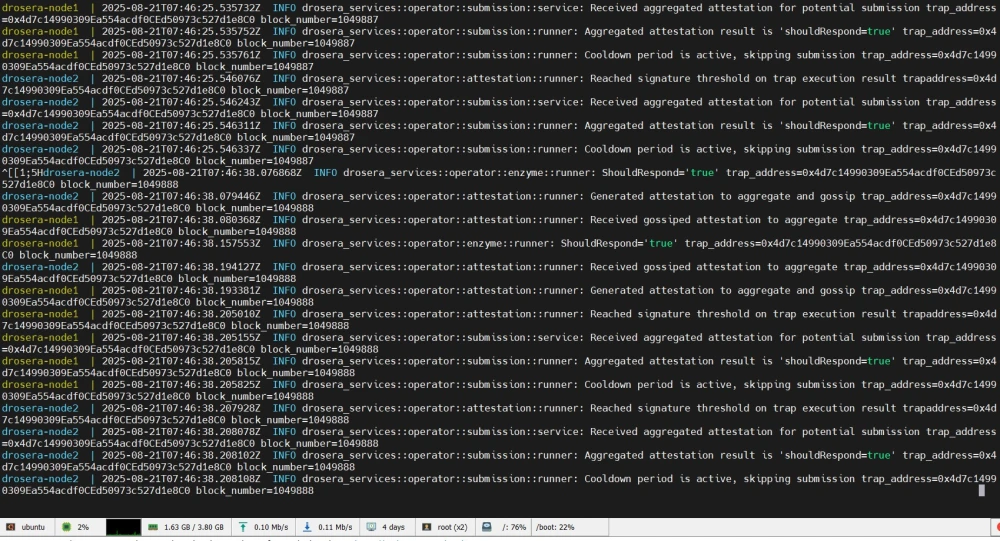
Task: Click the green CPU chip icon
Action: (x=66, y=527)
